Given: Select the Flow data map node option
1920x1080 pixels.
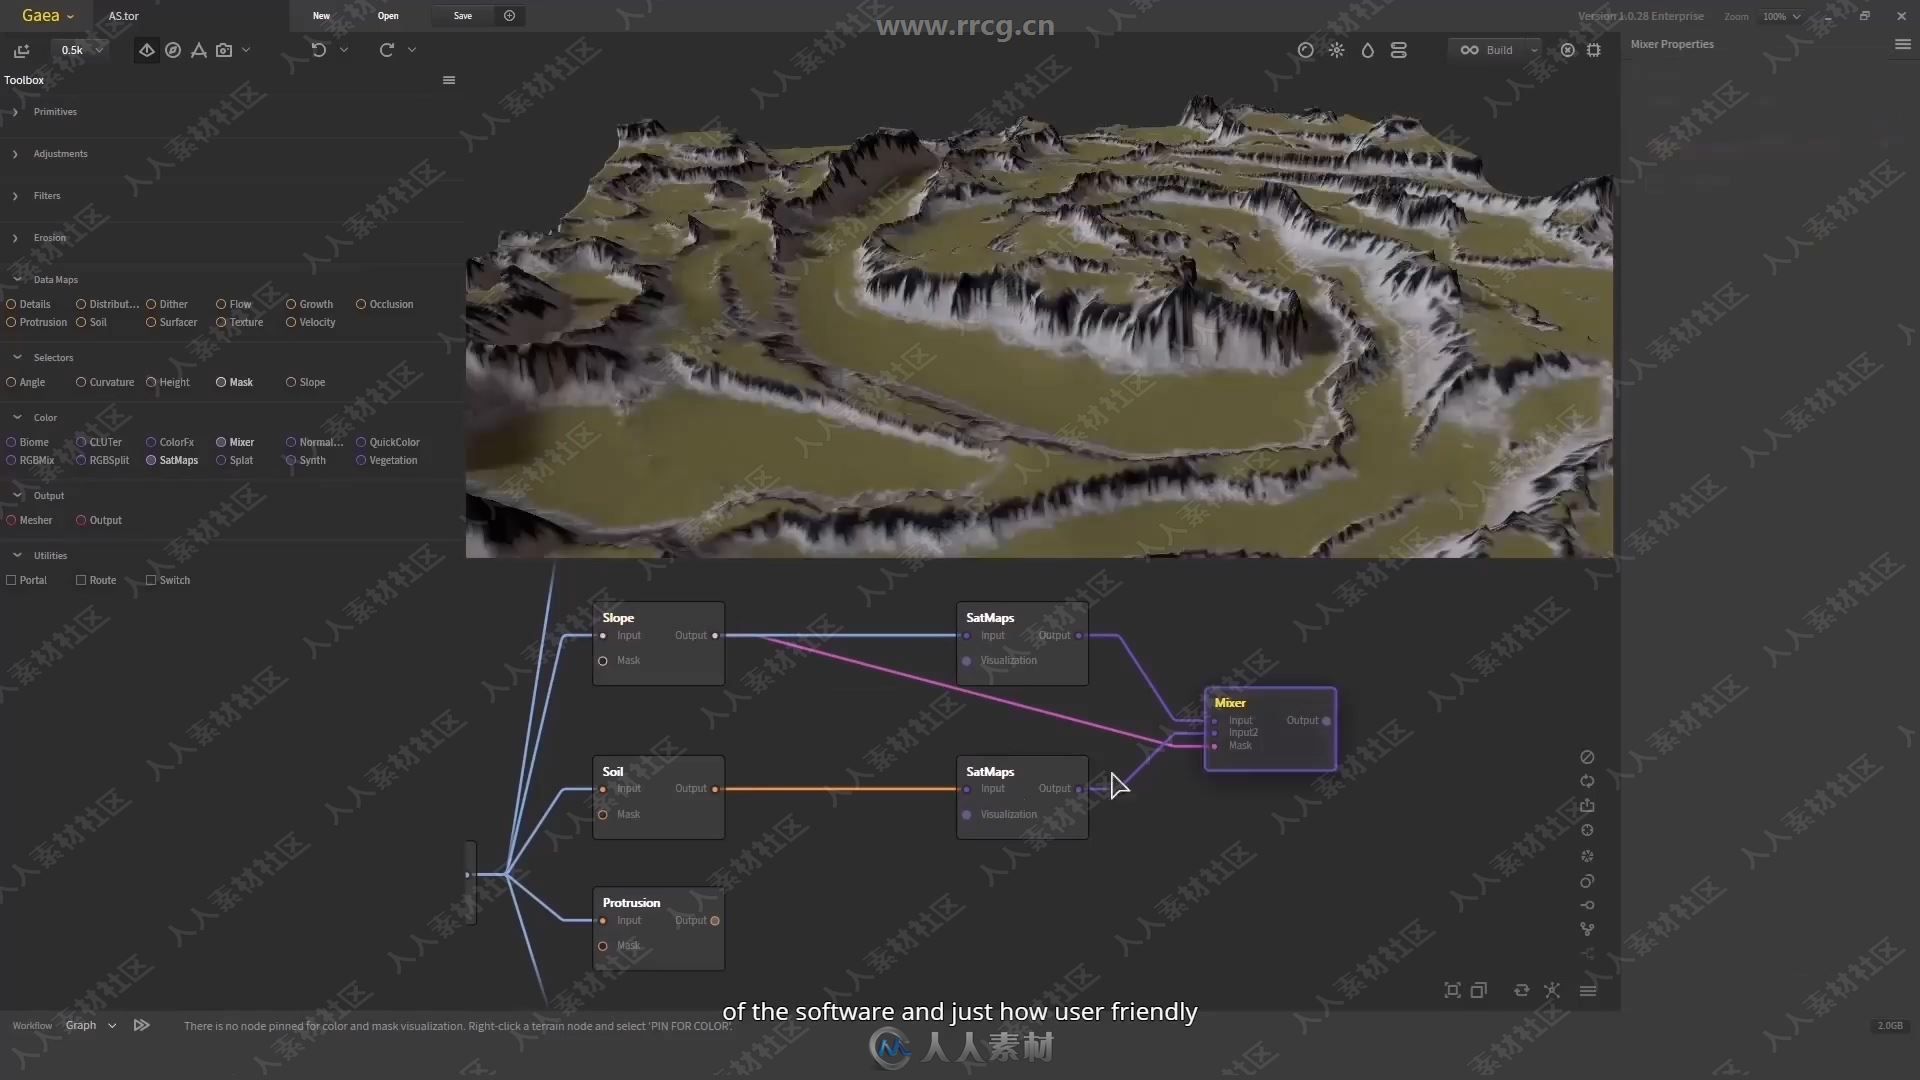Looking at the screenshot, I should coord(234,304).
